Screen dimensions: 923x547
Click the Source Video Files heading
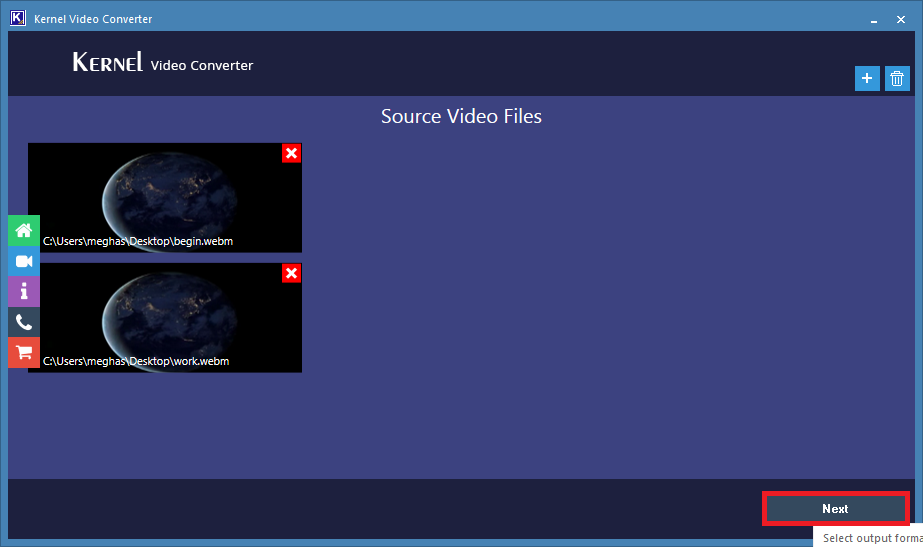pyautogui.click(x=461, y=117)
